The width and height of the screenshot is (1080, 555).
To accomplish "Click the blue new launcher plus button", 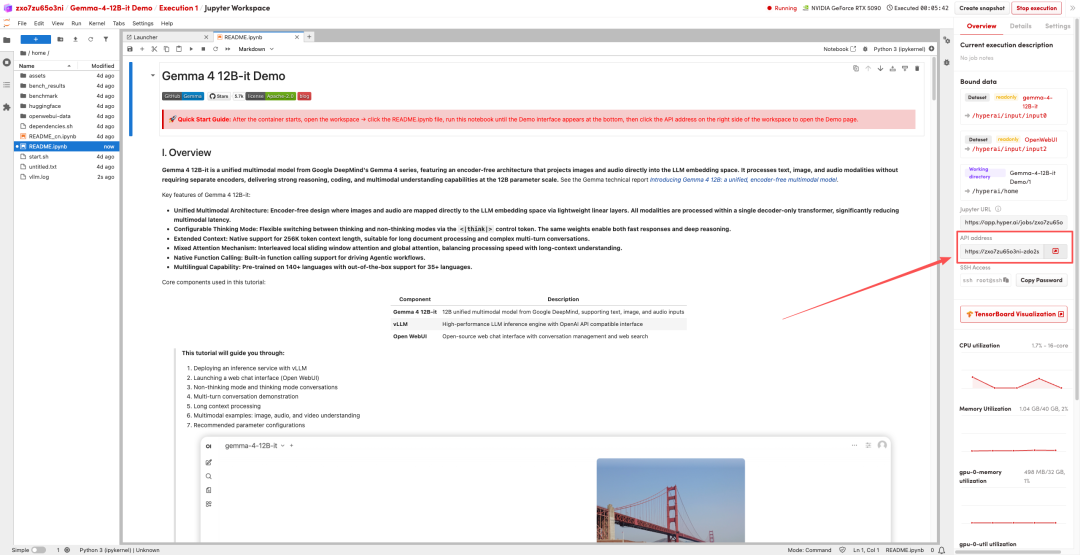I will [x=36, y=39].
